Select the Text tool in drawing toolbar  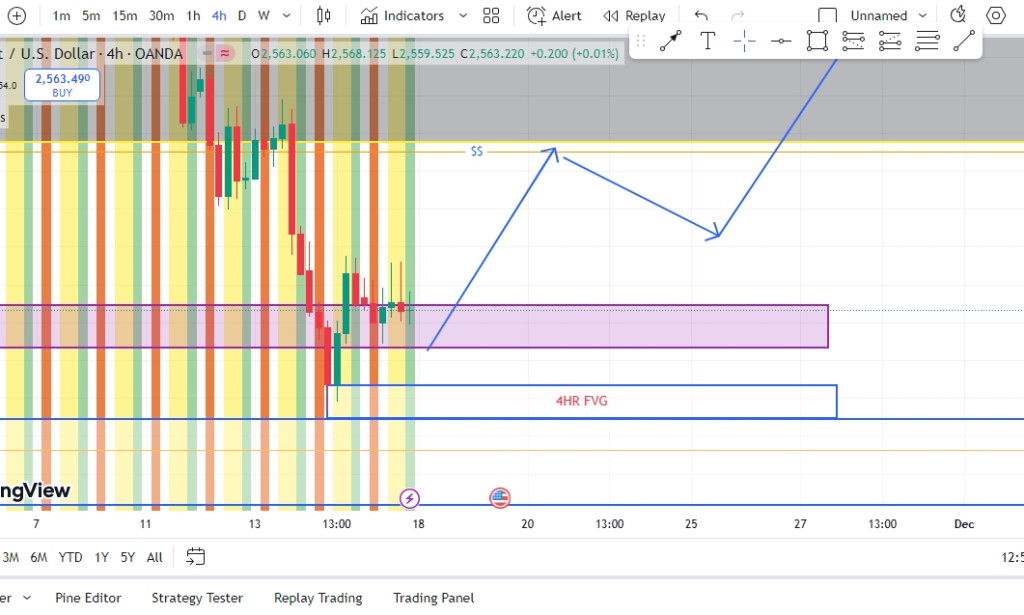pos(707,41)
